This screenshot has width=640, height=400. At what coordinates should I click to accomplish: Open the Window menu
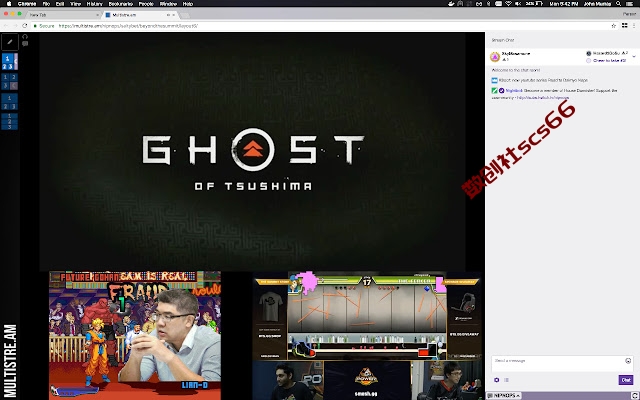[x=168, y=4]
